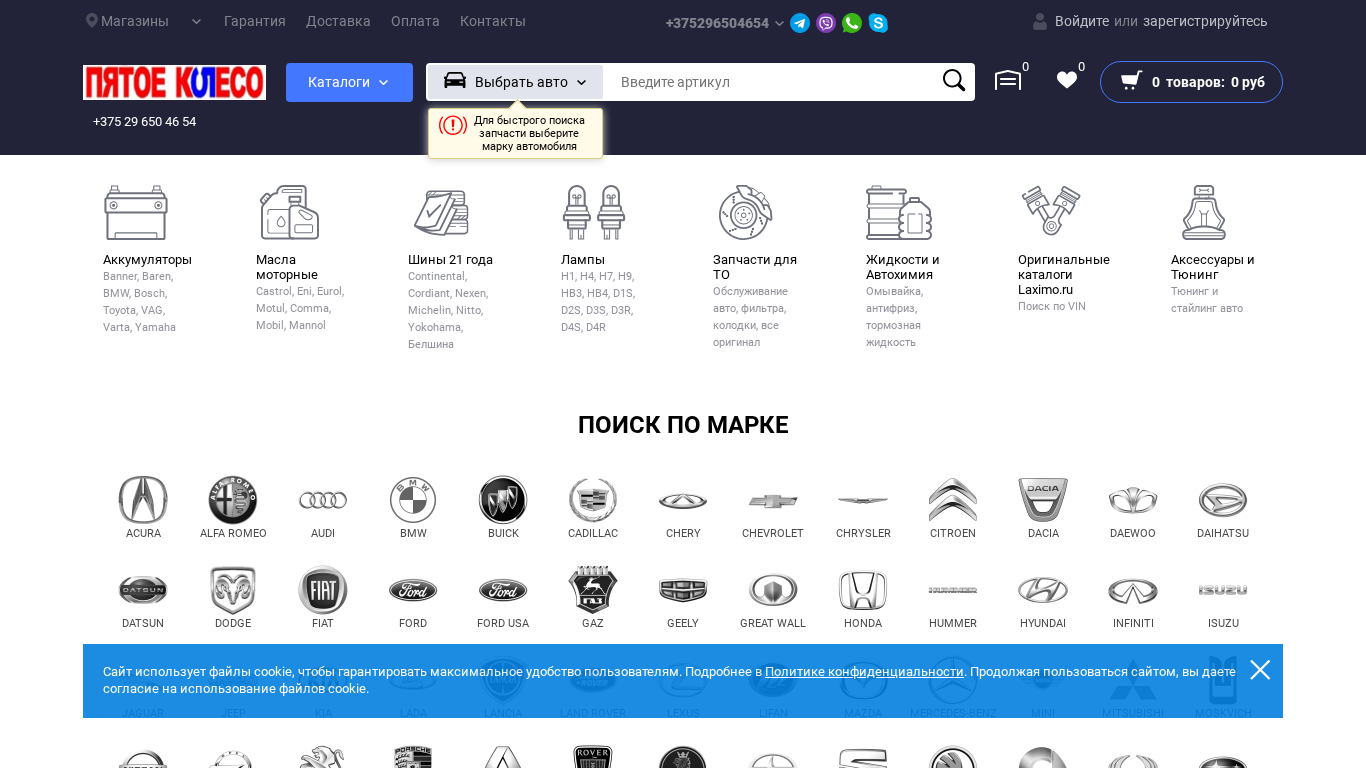Open WhatsApp messenger icon
Viewport: 1366px width, 768px height.
(x=852, y=23)
